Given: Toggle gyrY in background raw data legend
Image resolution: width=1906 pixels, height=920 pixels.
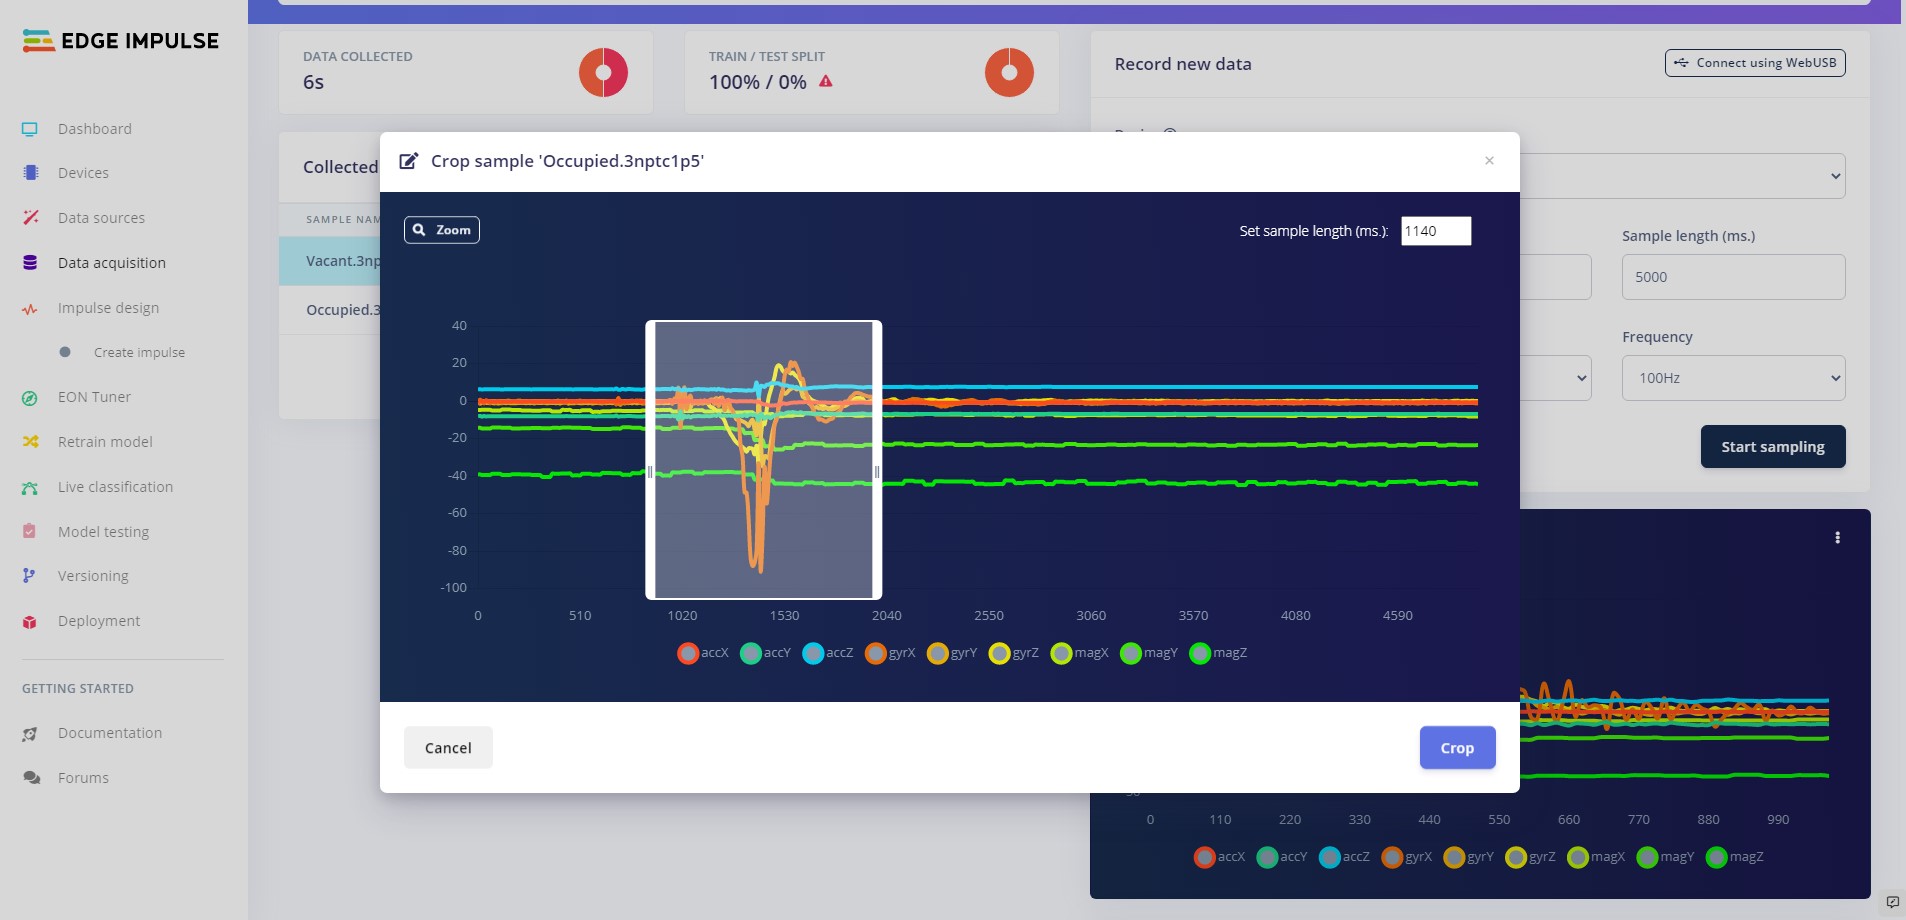Looking at the screenshot, I should [1469, 857].
